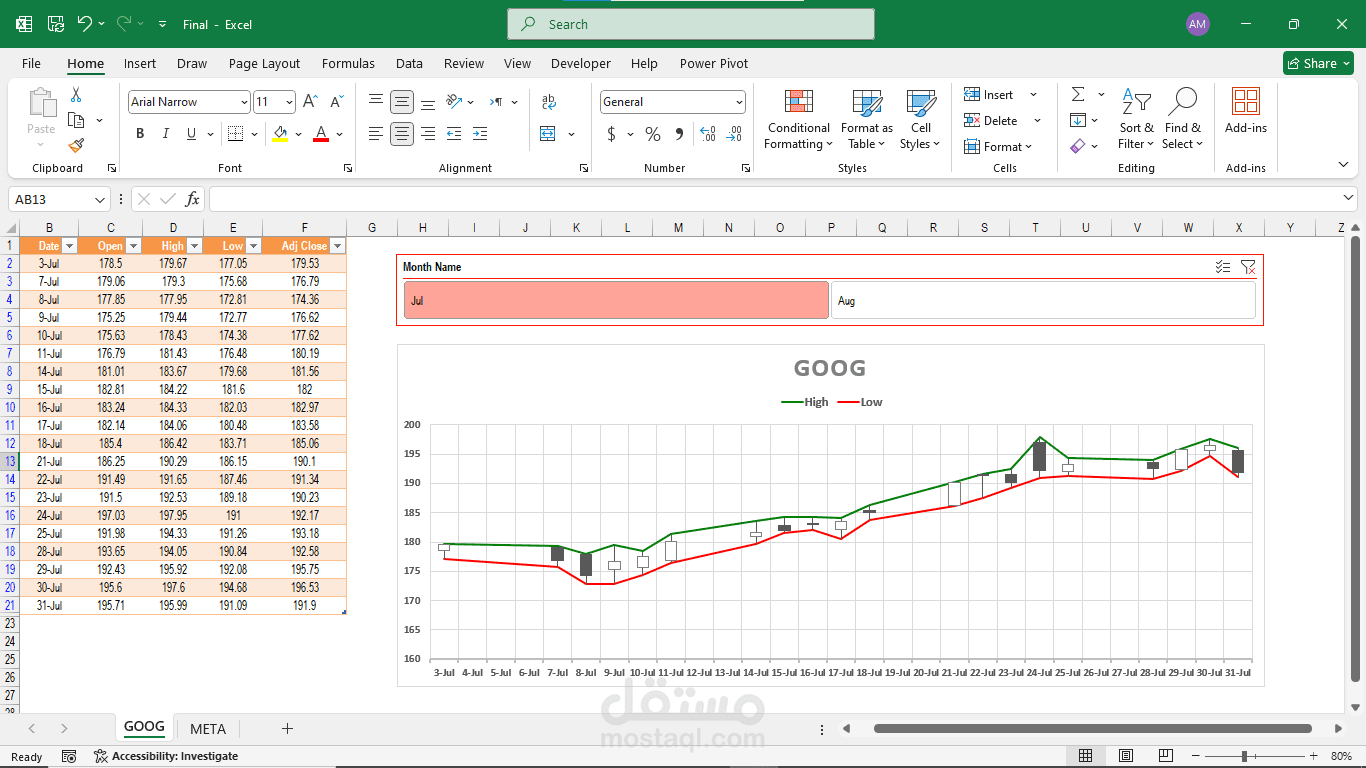Image resolution: width=1366 pixels, height=768 pixels.
Task: Switch to the Power Pivot tab
Action: coord(714,63)
